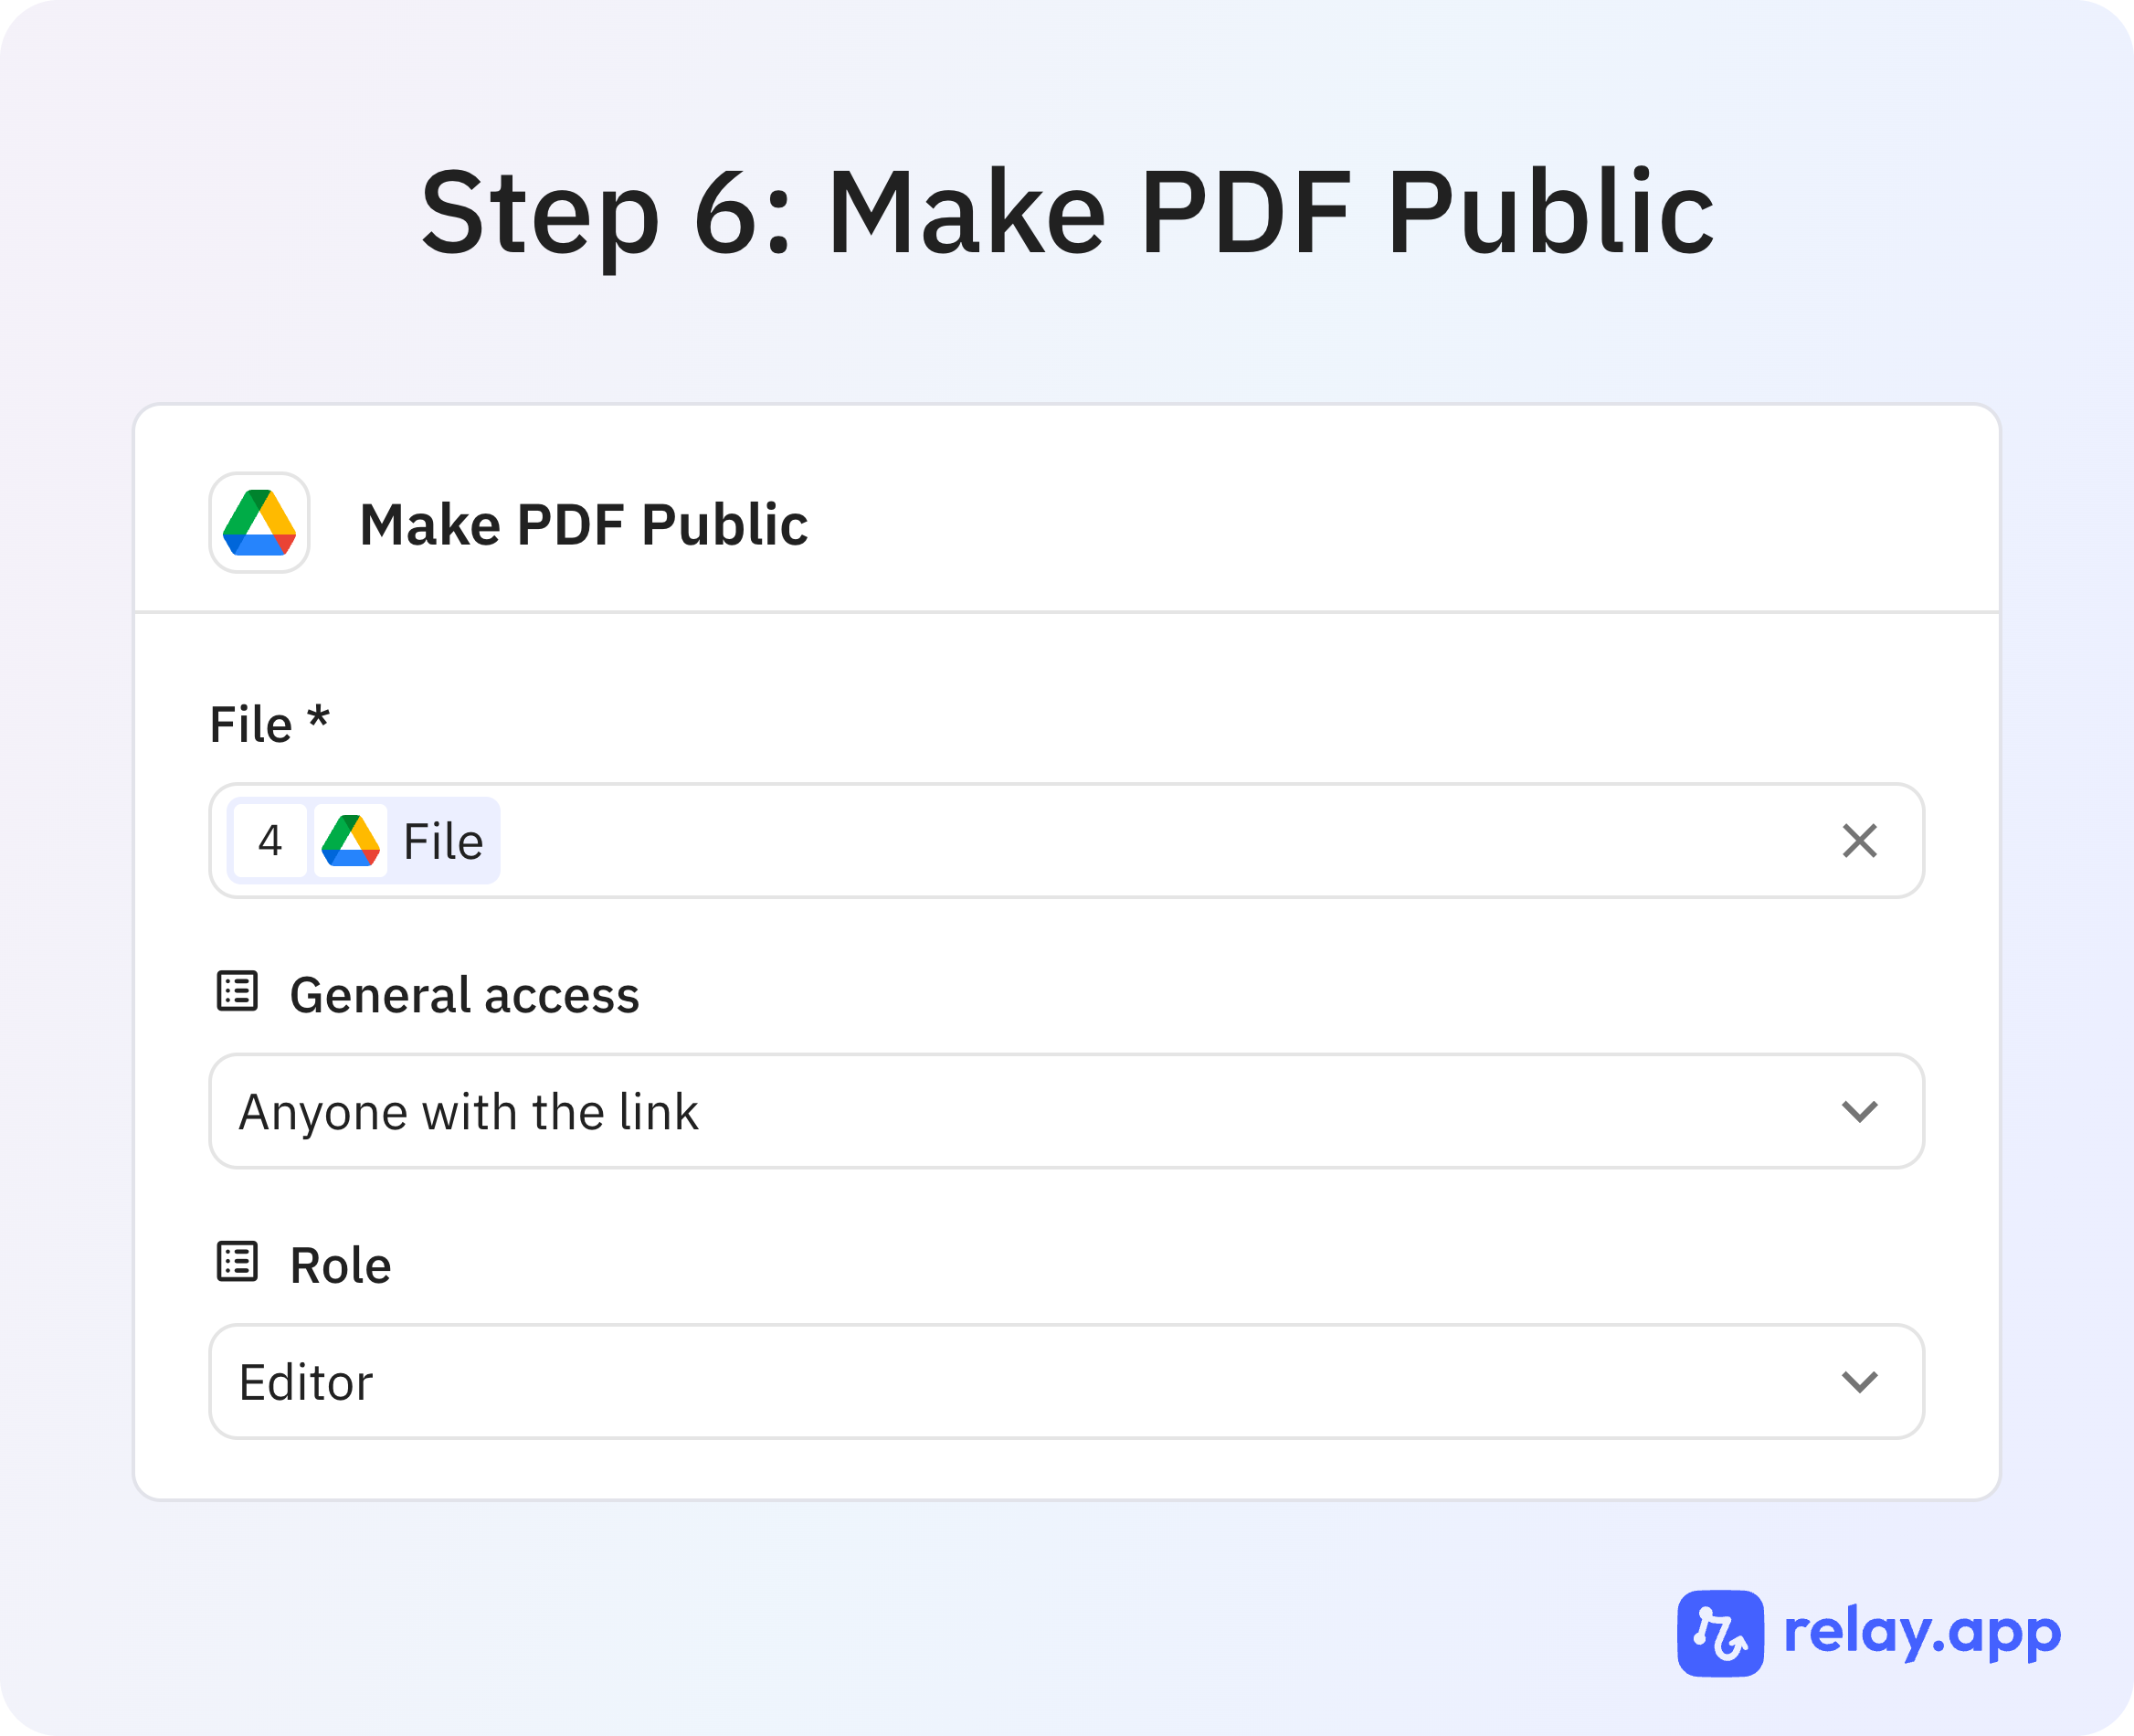Click the 'Role' field label

[340, 1265]
